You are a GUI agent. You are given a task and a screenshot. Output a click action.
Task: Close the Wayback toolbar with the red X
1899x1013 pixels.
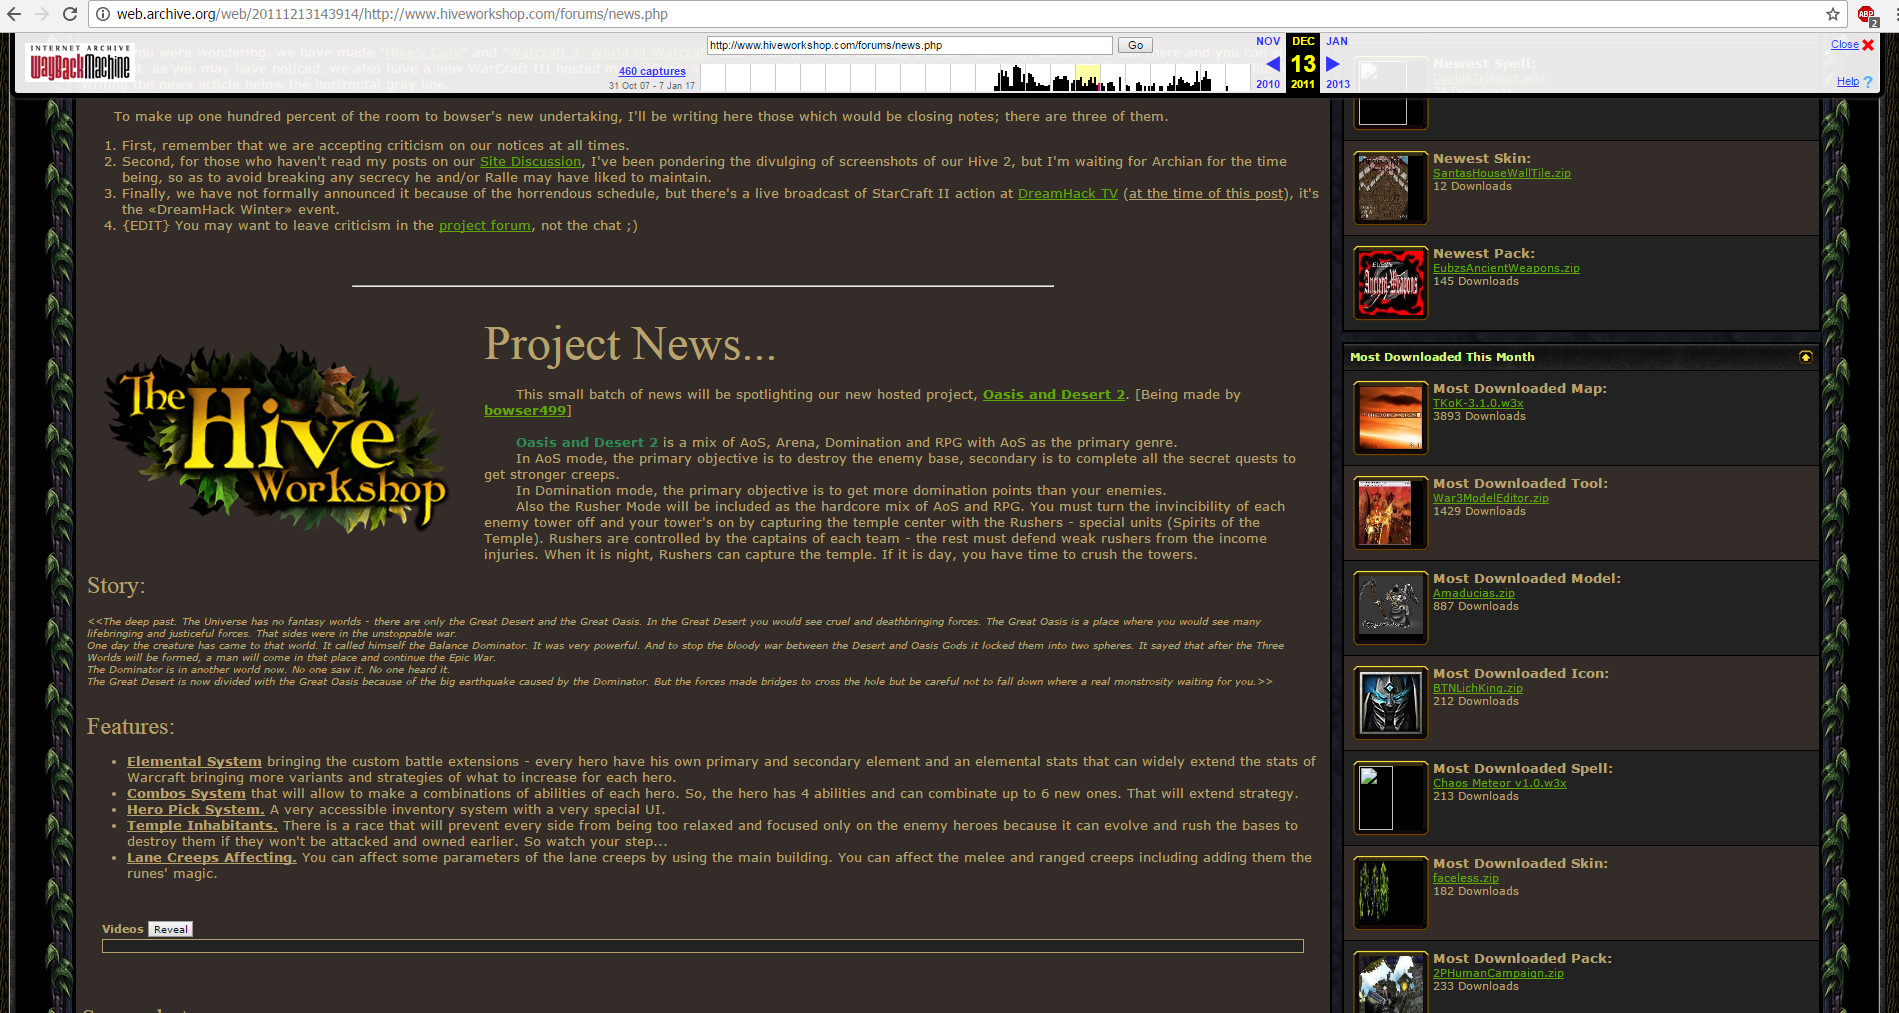(x=1868, y=44)
